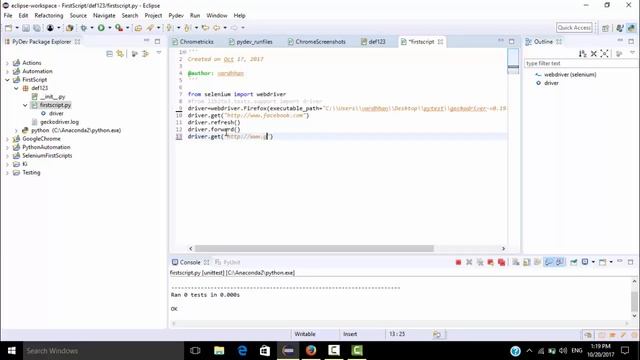
Task: Click the console vertical scrollbar thumb
Action: [634, 302]
